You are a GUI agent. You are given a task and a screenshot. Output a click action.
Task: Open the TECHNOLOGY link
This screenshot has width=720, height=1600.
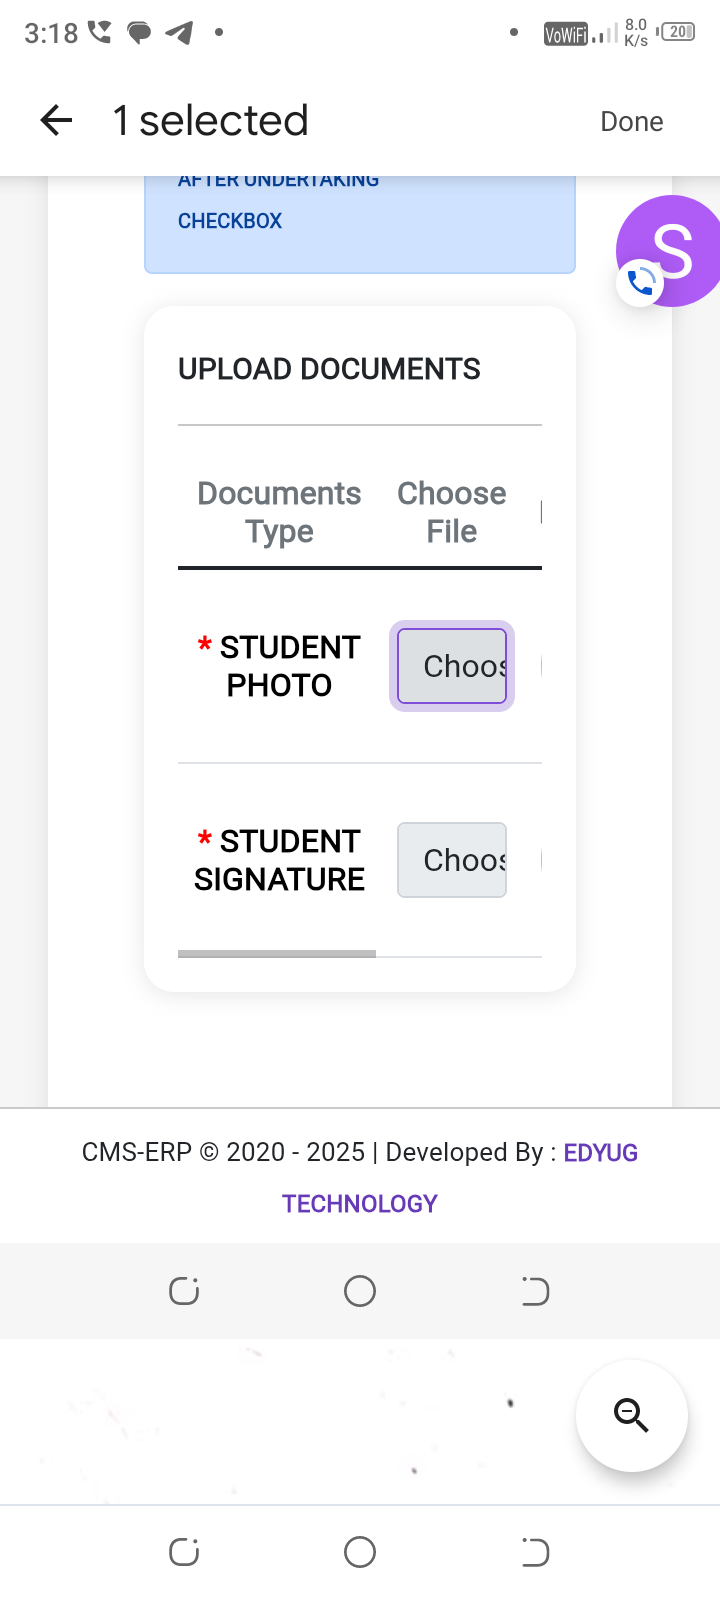(360, 1203)
